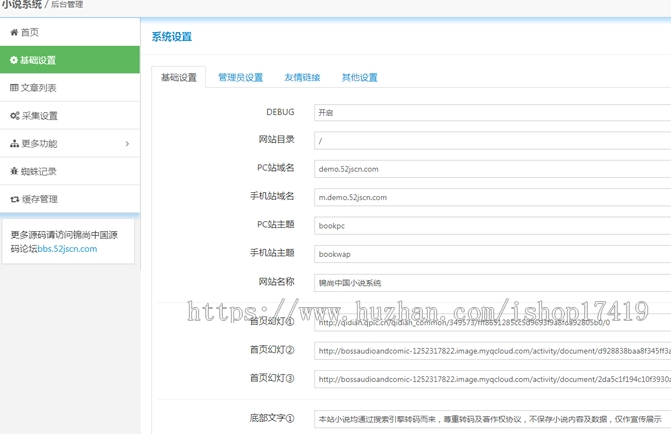Click the table icon beside 文章列表
This screenshot has width=671, height=434.
point(14,88)
